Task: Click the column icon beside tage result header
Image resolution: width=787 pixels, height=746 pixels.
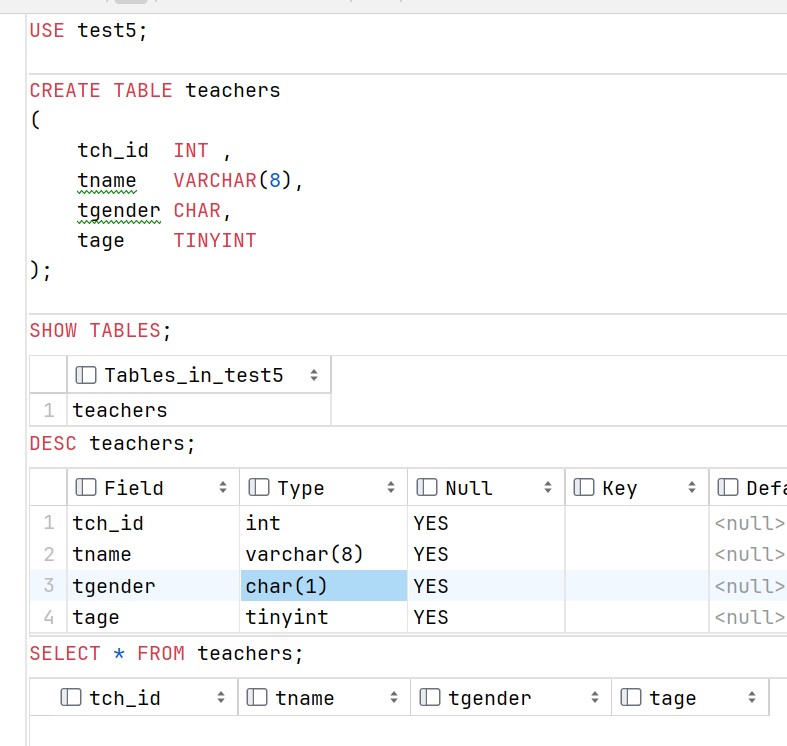Action: point(631,697)
